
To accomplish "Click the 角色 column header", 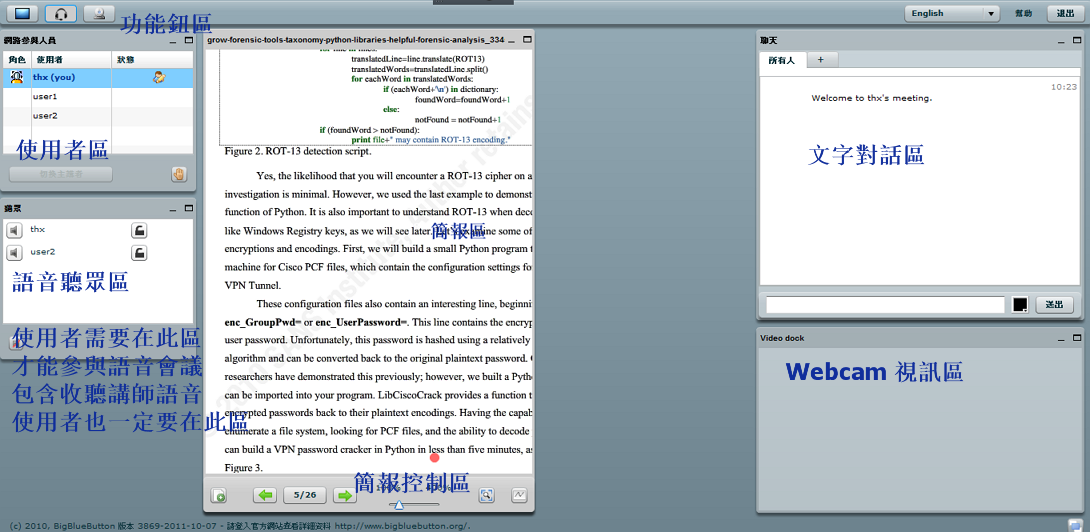I will pyautogui.click(x=17, y=60).
